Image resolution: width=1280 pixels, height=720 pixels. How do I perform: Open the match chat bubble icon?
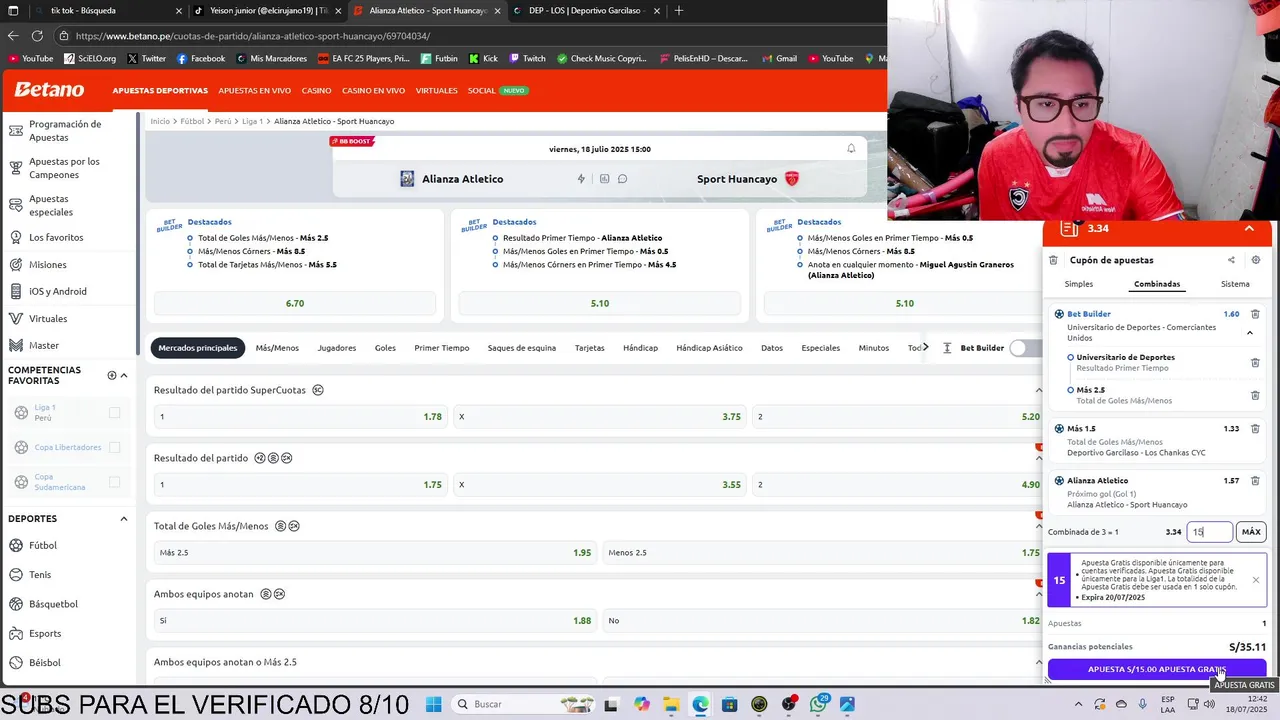tap(622, 179)
